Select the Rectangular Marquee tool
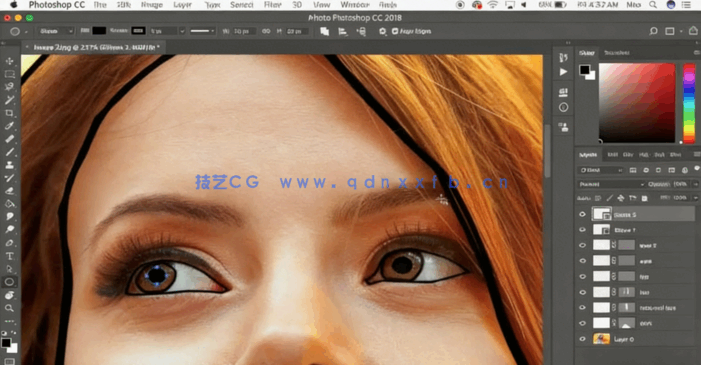 [x=9, y=74]
